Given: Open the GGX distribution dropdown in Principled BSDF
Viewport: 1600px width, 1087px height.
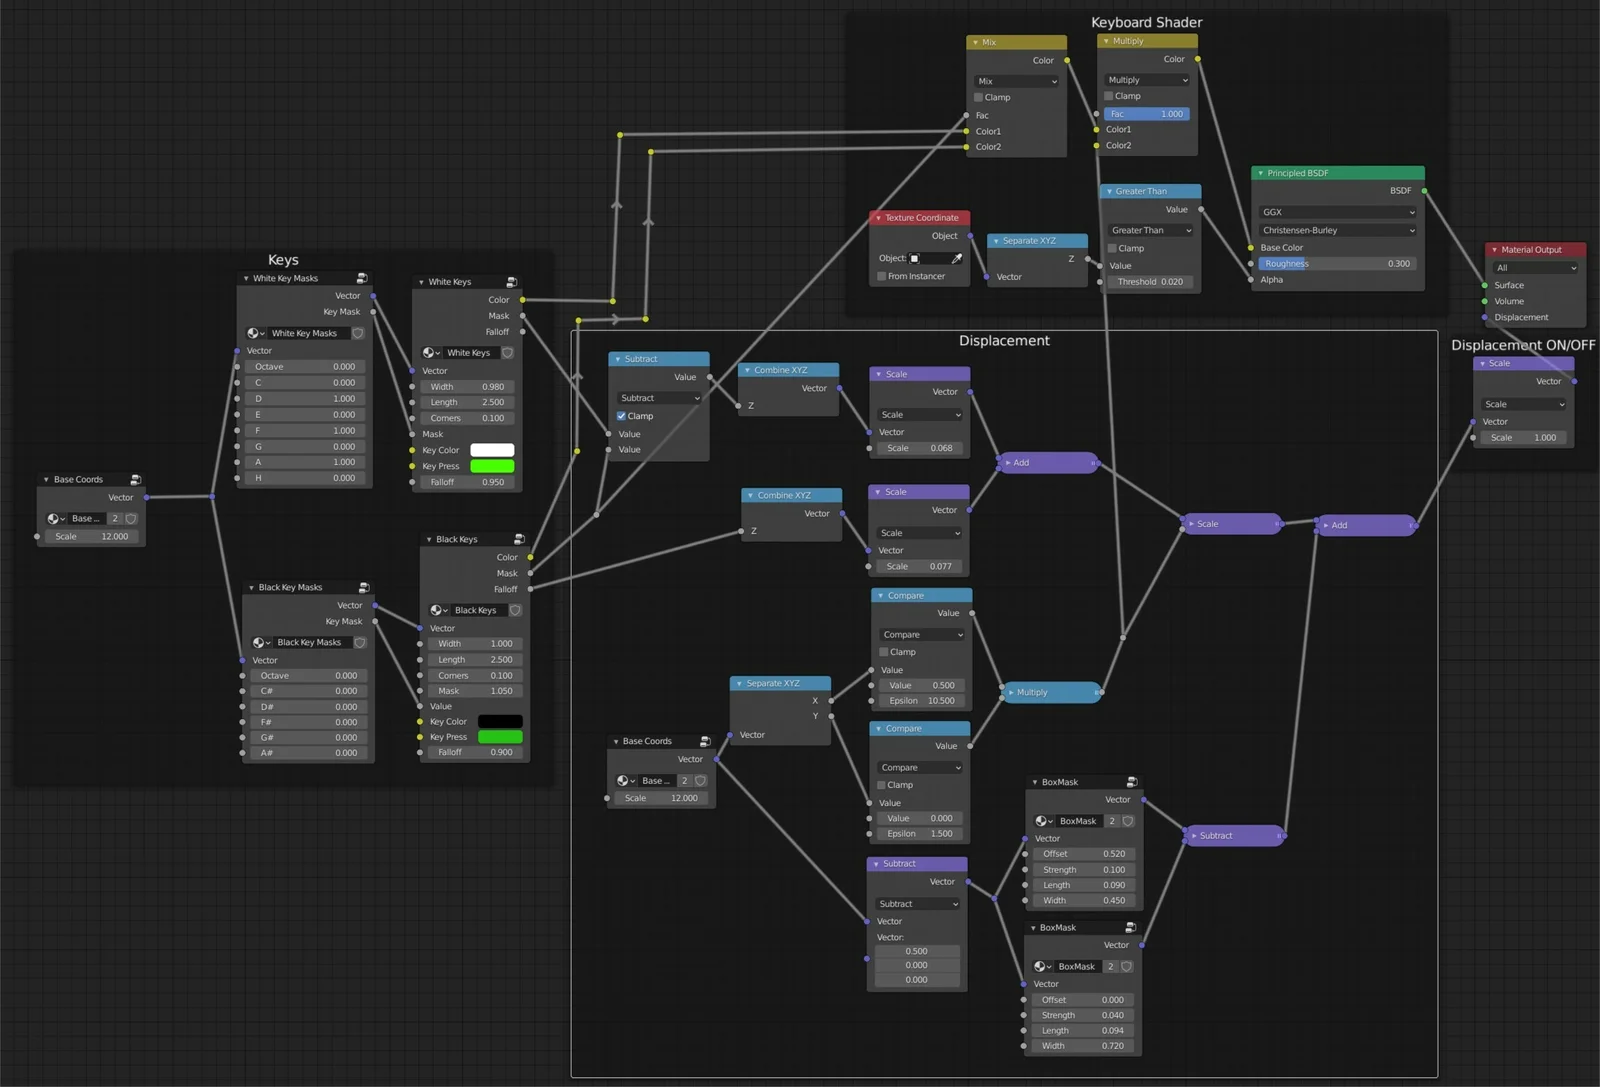Looking at the screenshot, I should (1336, 212).
